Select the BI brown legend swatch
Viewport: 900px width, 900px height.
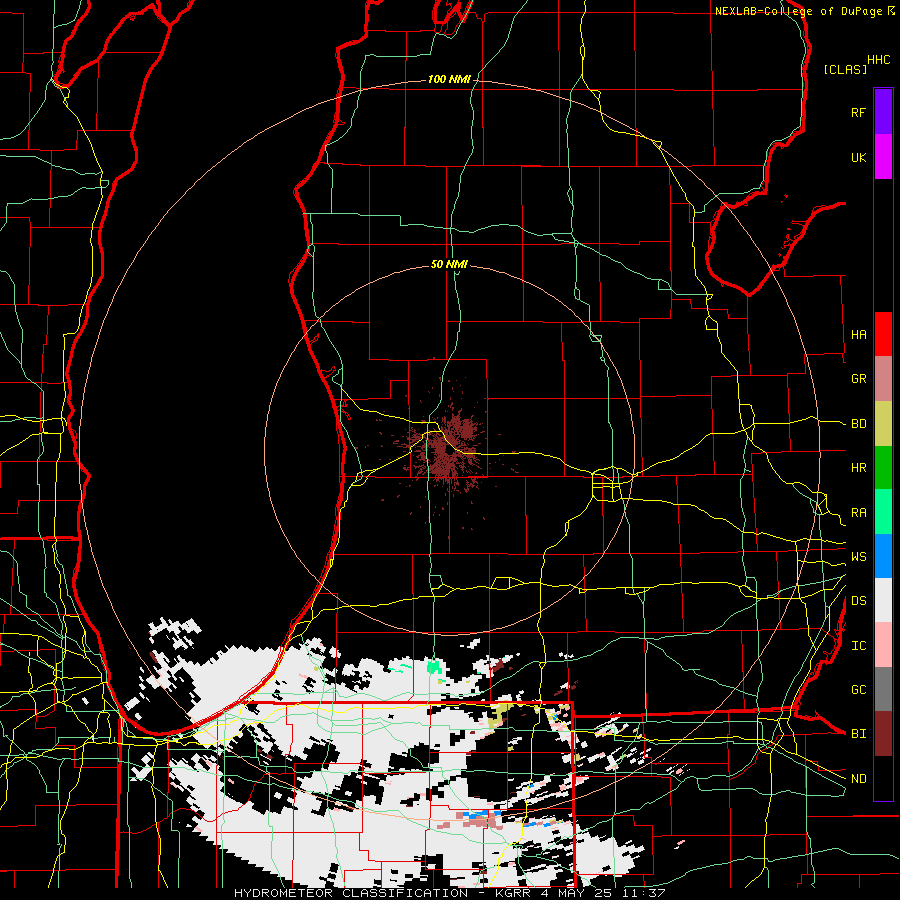[x=883, y=734]
